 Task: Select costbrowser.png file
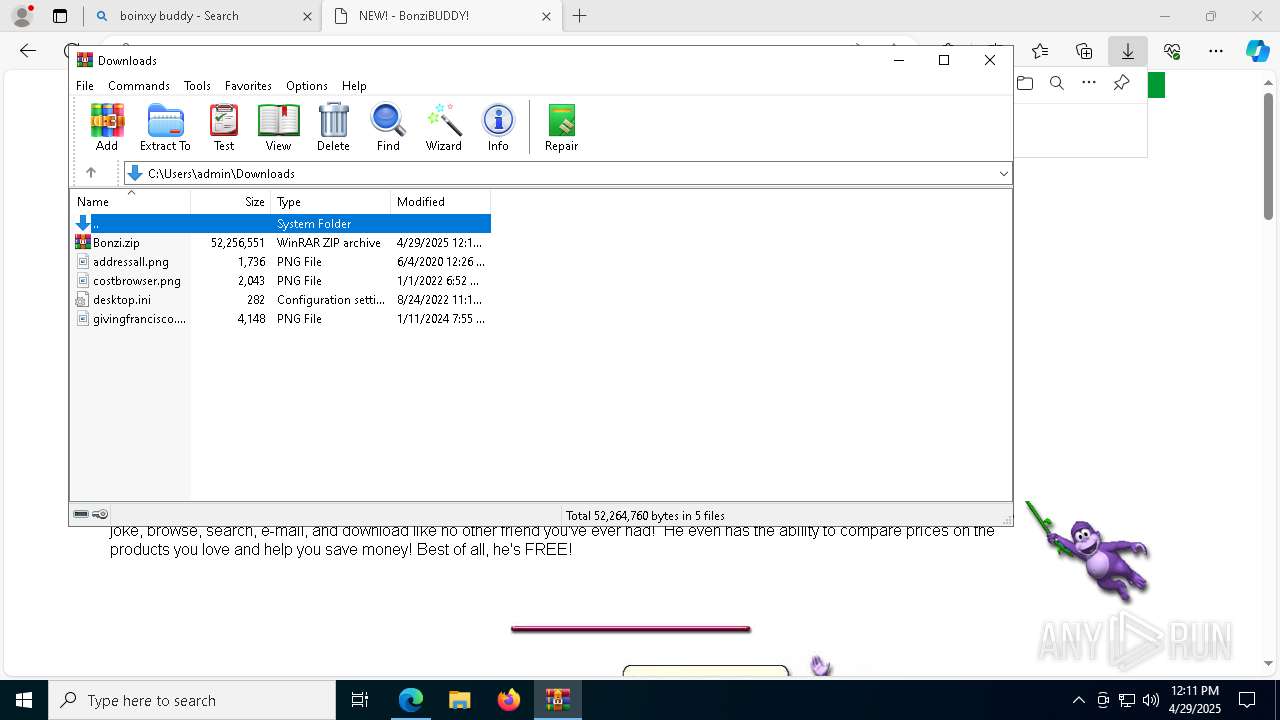(x=281, y=281)
